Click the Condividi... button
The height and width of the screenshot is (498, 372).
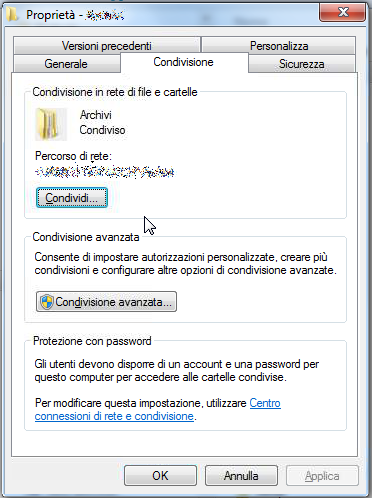(72, 198)
